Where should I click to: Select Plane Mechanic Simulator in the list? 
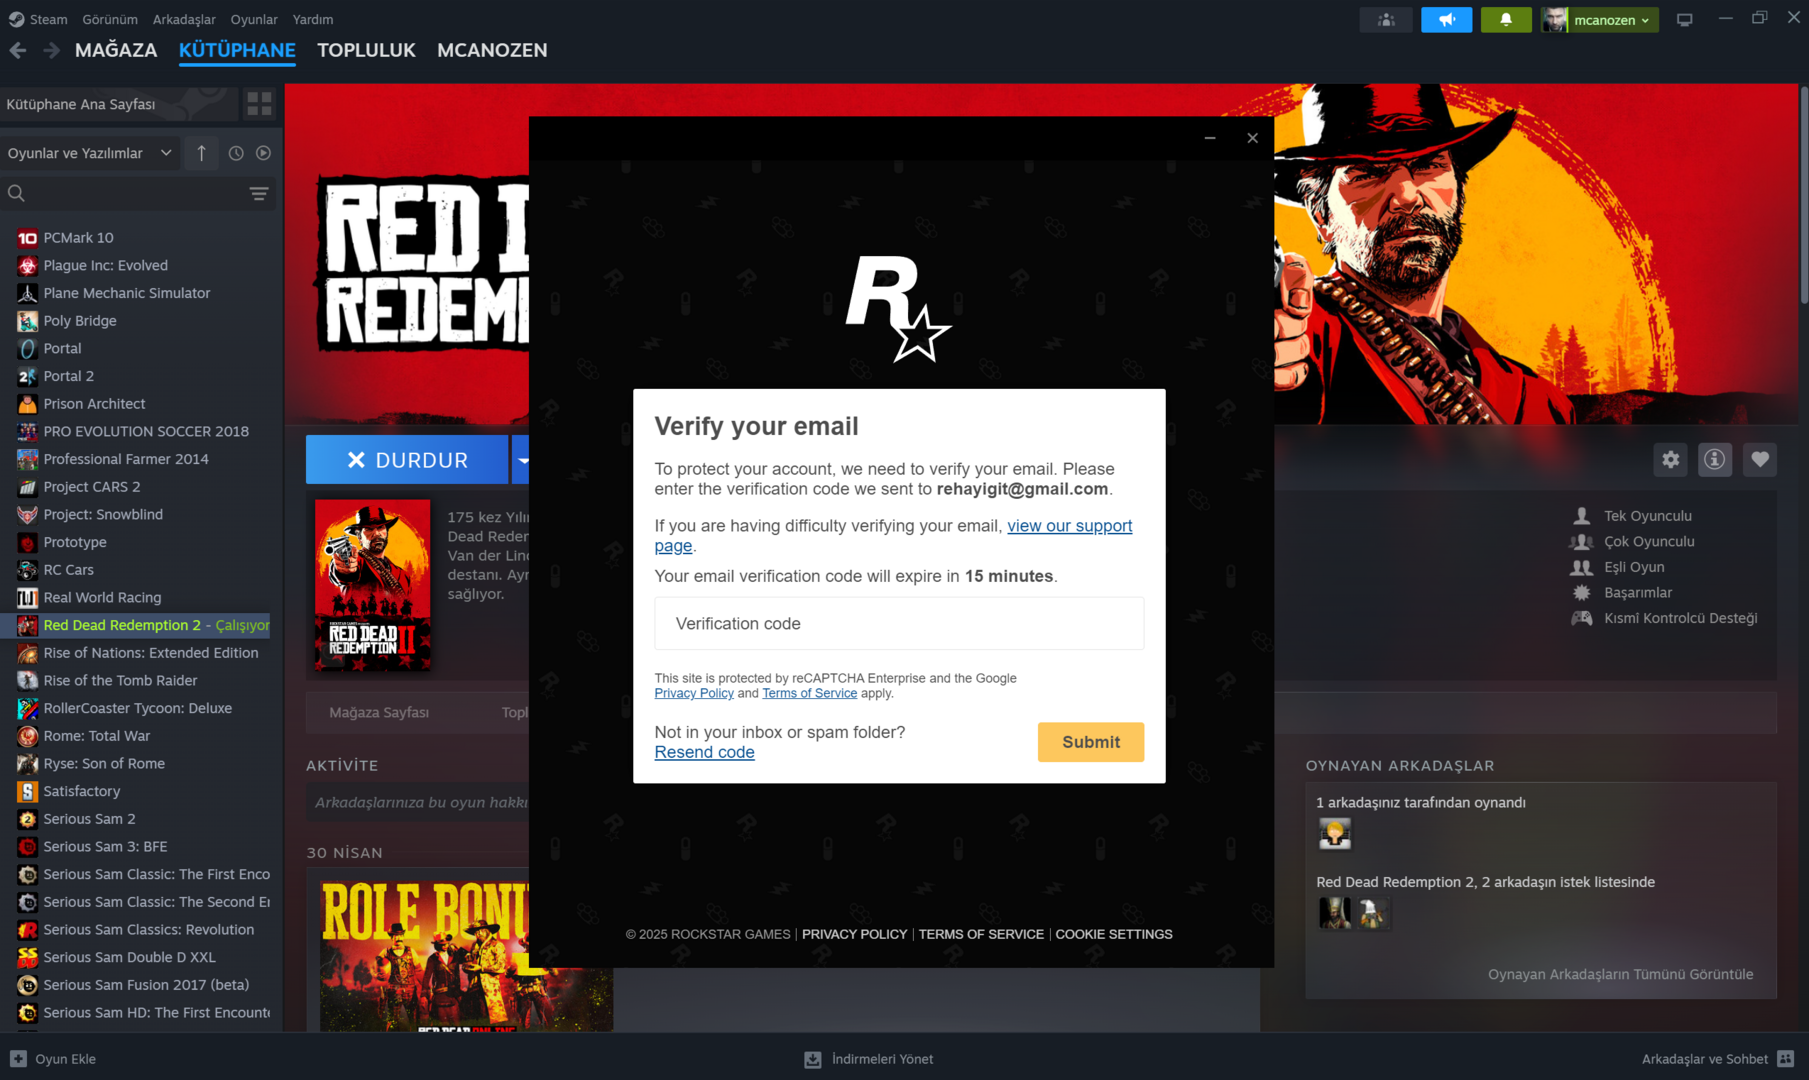coord(127,293)
